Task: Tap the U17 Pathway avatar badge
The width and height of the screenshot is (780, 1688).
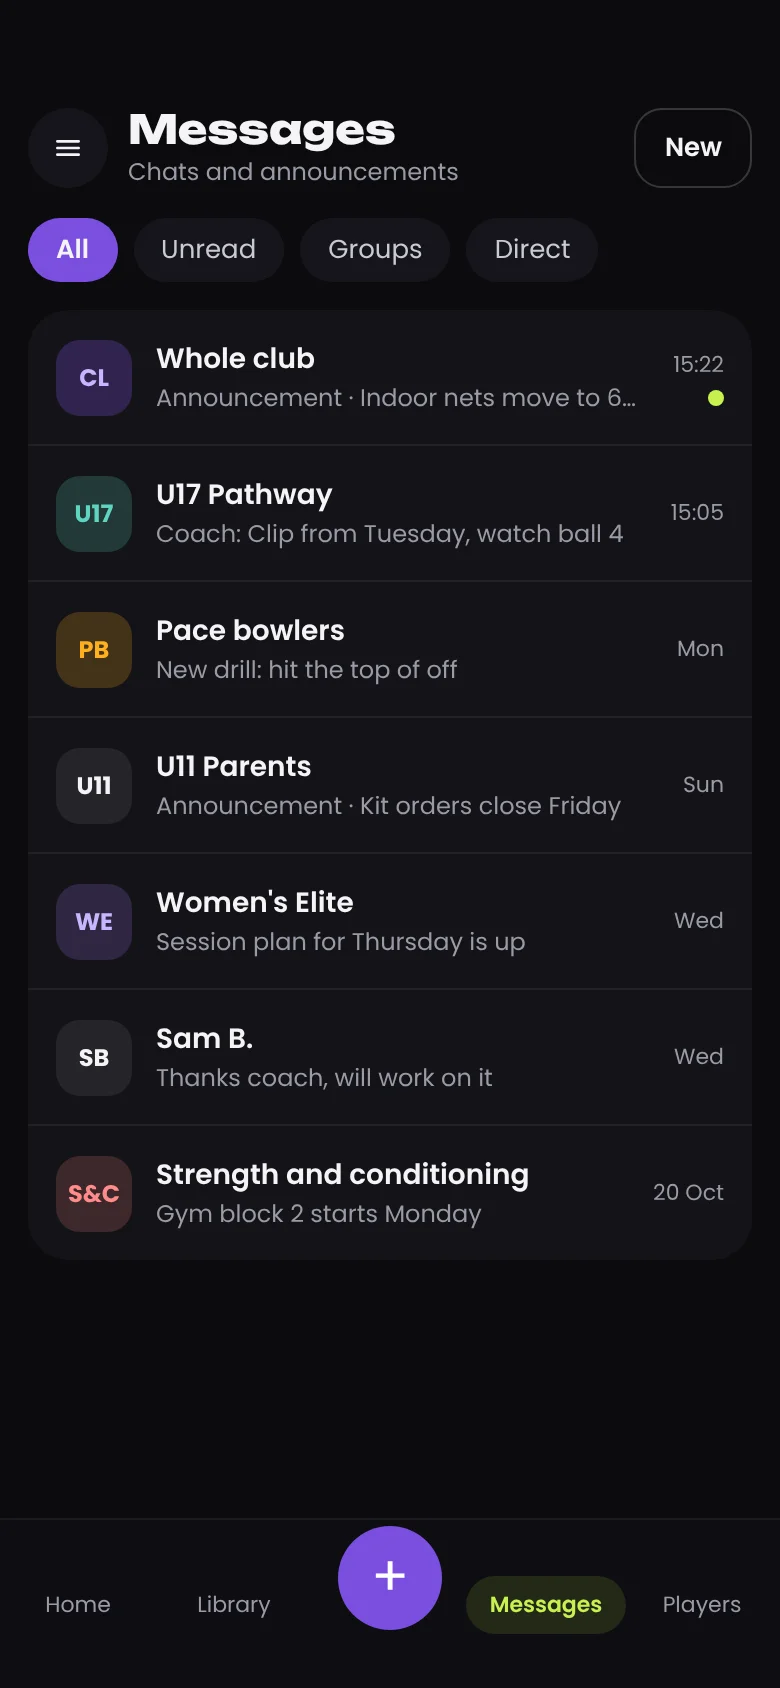Action: coord(94,514)
